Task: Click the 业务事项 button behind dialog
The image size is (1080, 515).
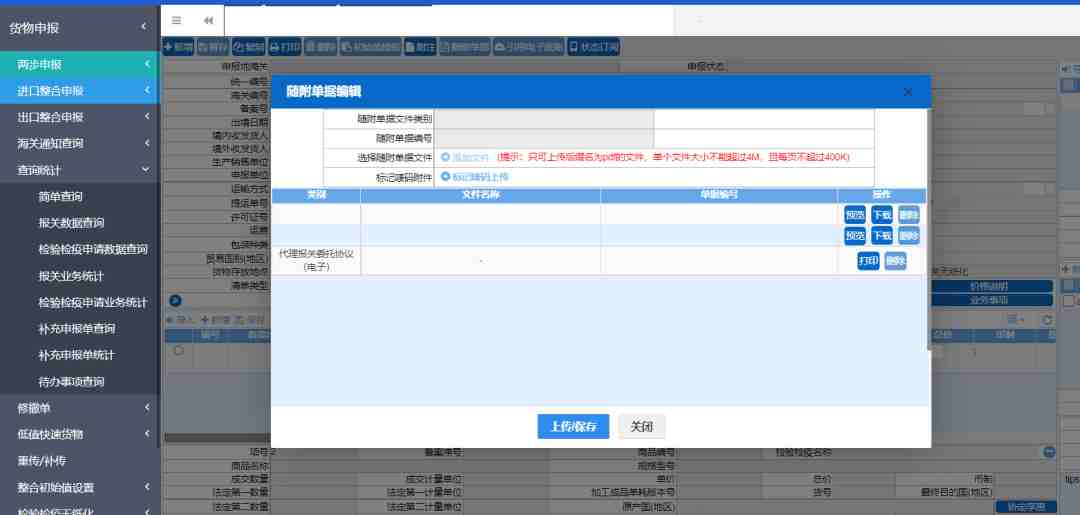Action: [x=992, y=300]
